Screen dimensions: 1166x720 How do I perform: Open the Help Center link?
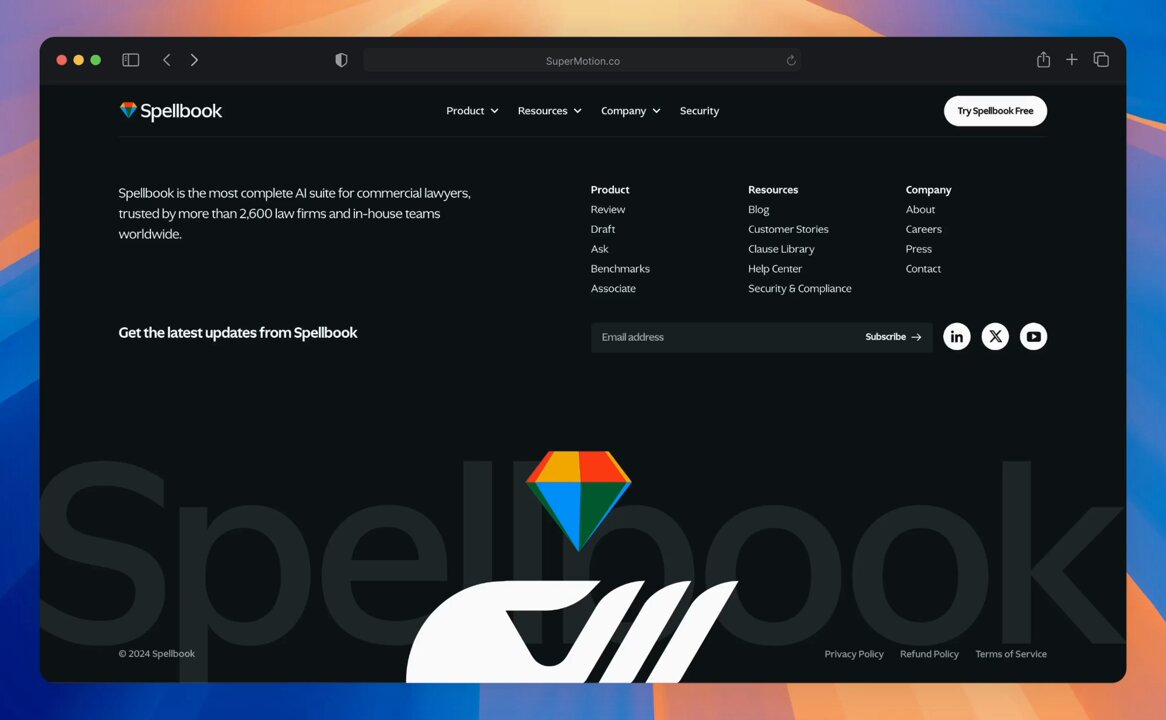pos(775,269)
